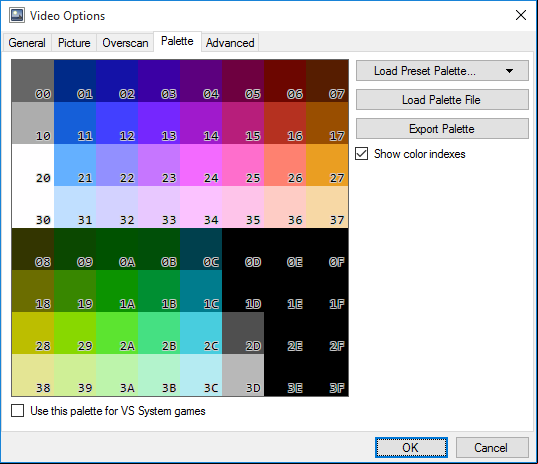The width and height of the screenshot is (538, 464).
Task: Click the Export Palette button
Action: (x=442, y=129)
